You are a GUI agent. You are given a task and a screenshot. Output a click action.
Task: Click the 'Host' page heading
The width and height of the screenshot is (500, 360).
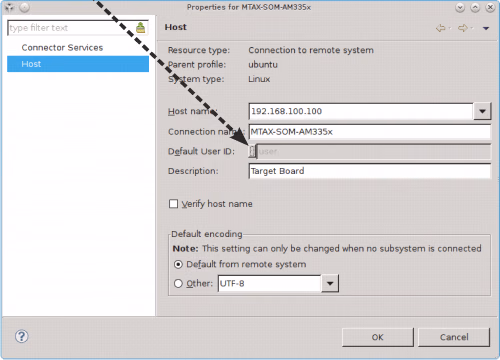click(176, 27)
